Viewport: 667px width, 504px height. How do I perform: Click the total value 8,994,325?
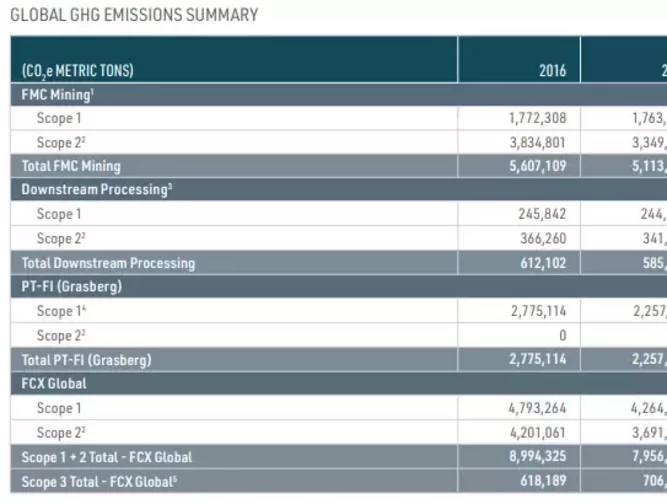538,456
